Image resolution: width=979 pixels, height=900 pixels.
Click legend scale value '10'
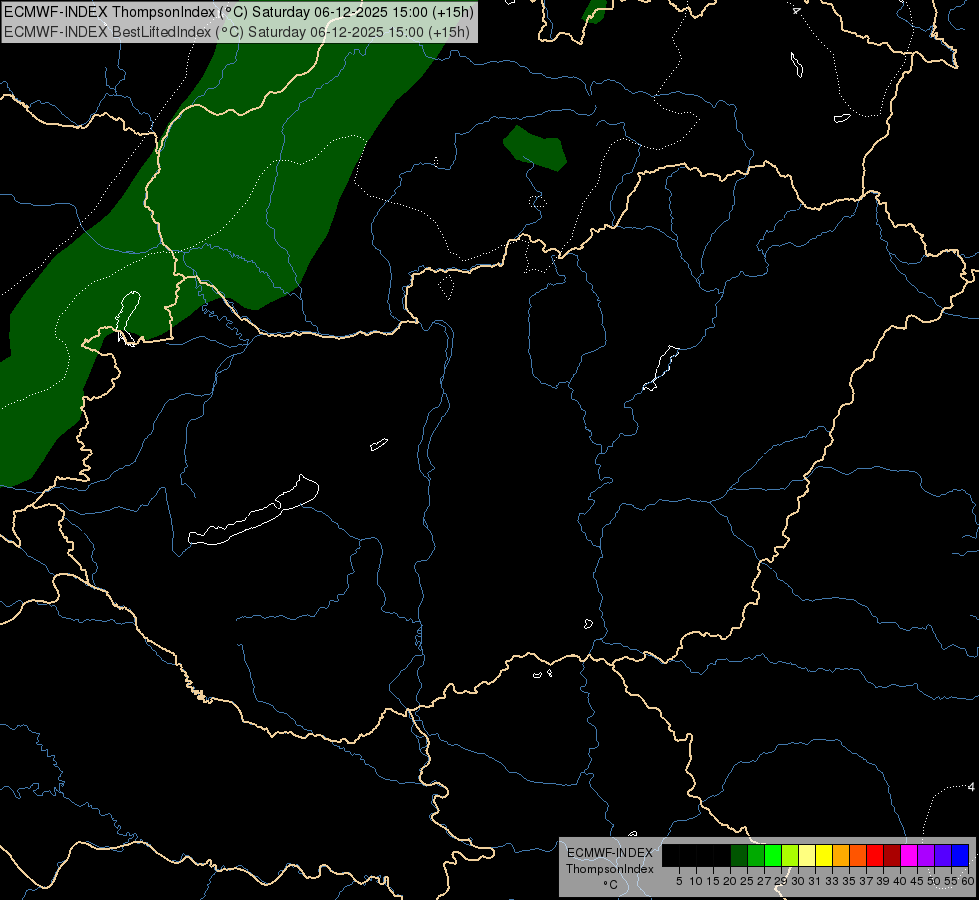click(696, 881)
